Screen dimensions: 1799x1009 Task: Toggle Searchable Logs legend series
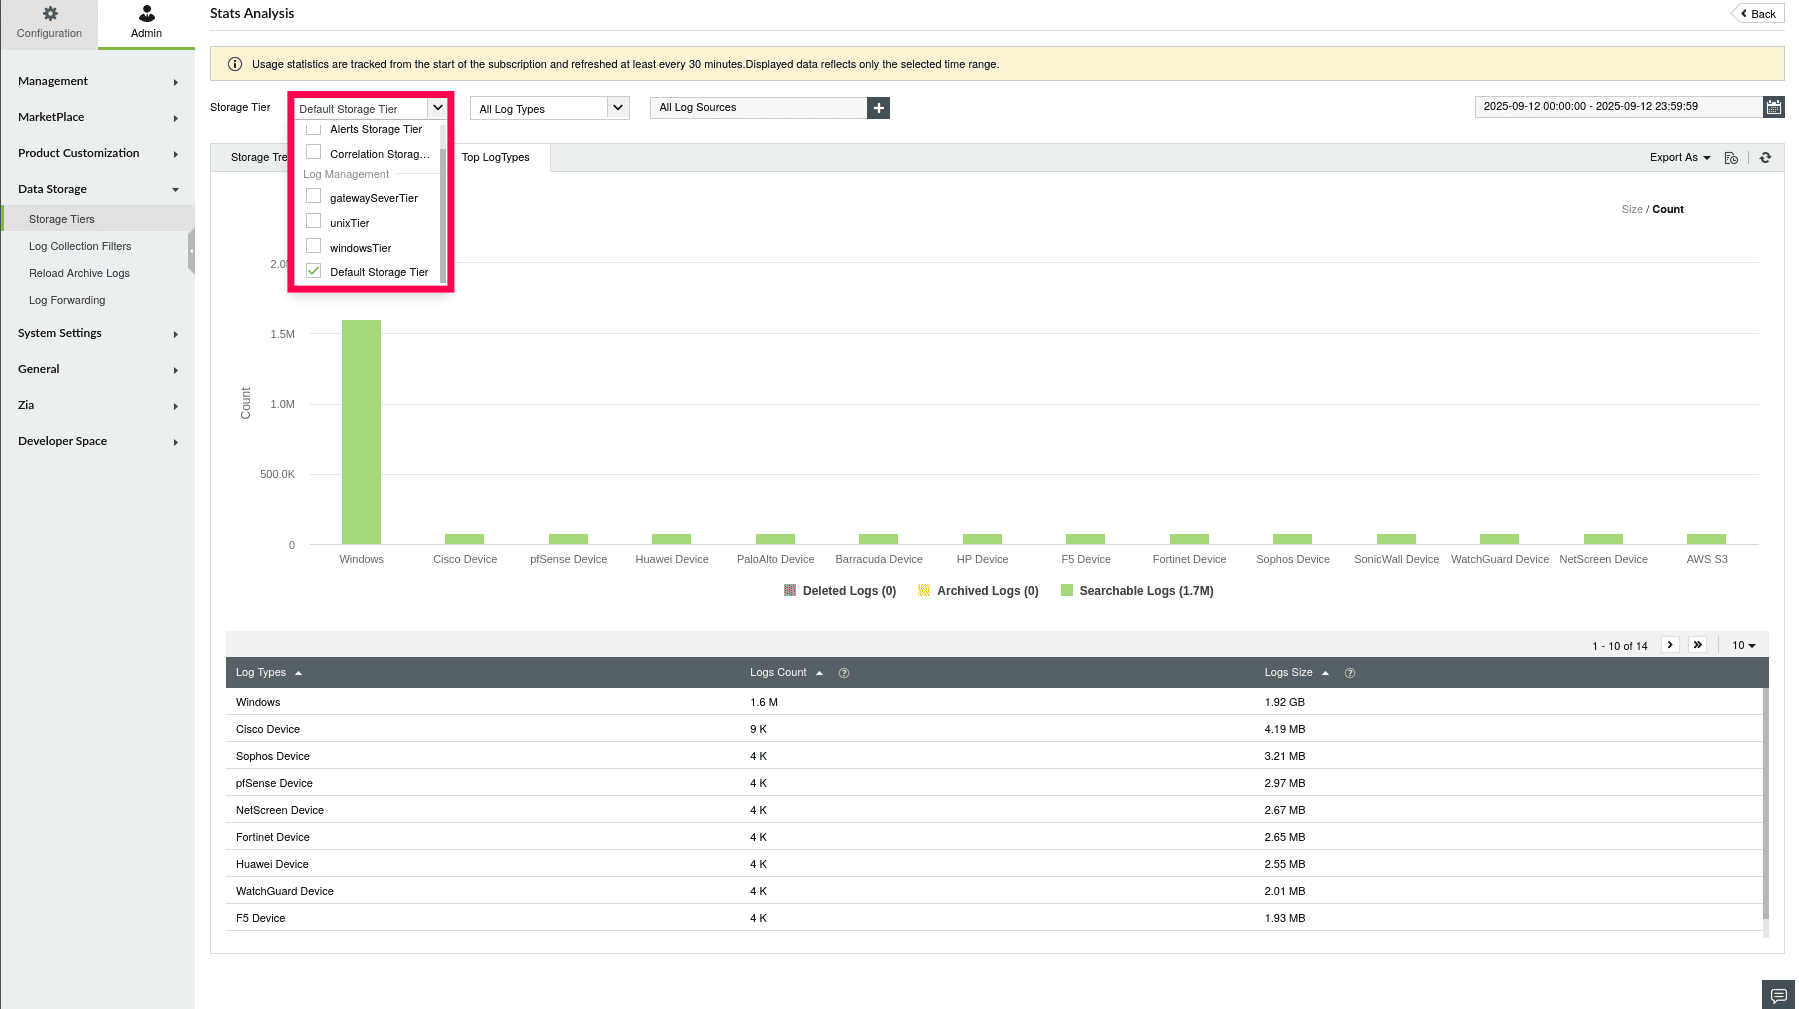pos(1137,591)
